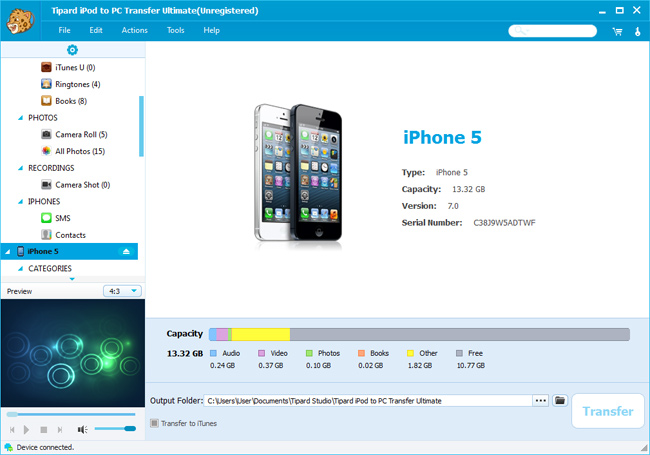The width and height of the screenshot is (650, 455).
Task: Open Camera Roll via its camera icon
Action: pos(46,134)
